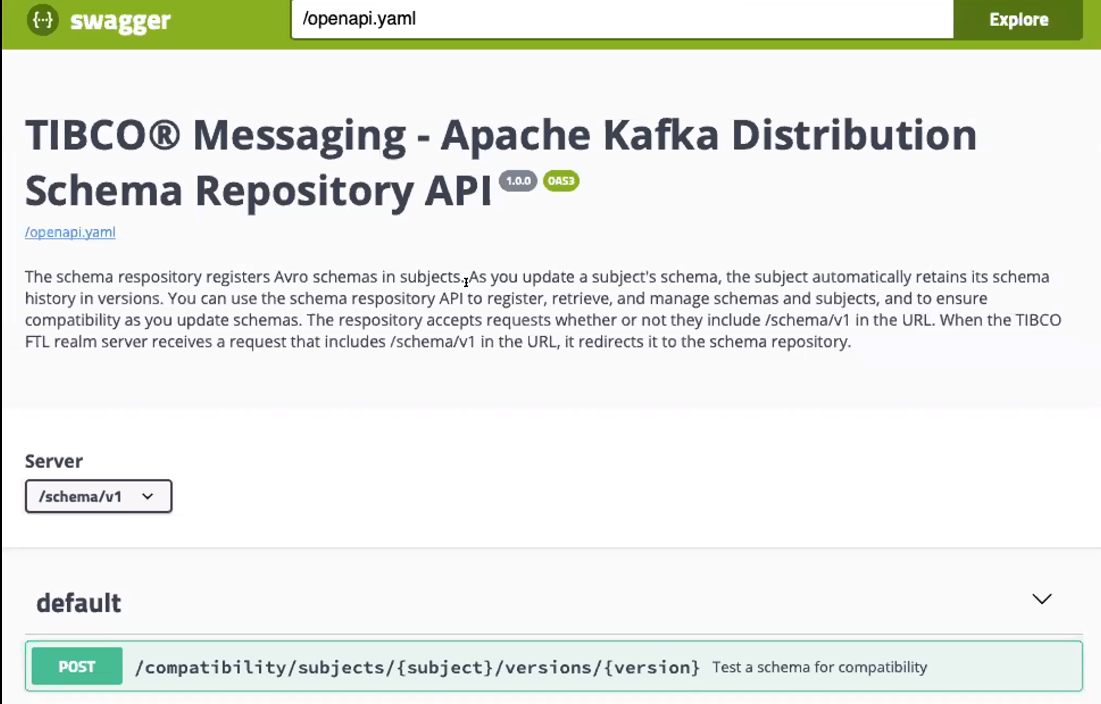
Task: Click the Server label
Action: click(x=54, y=461)
